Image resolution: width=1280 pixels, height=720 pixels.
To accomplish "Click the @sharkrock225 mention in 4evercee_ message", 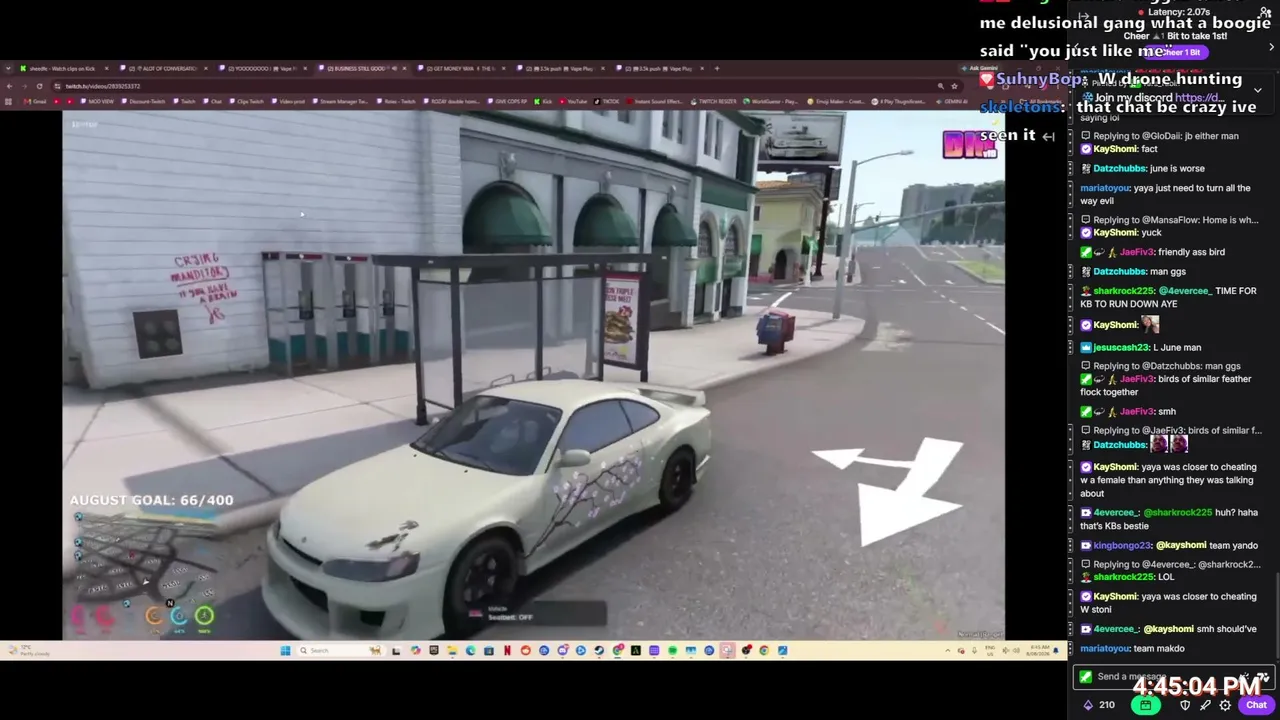I will click(x=1178, y=513).
